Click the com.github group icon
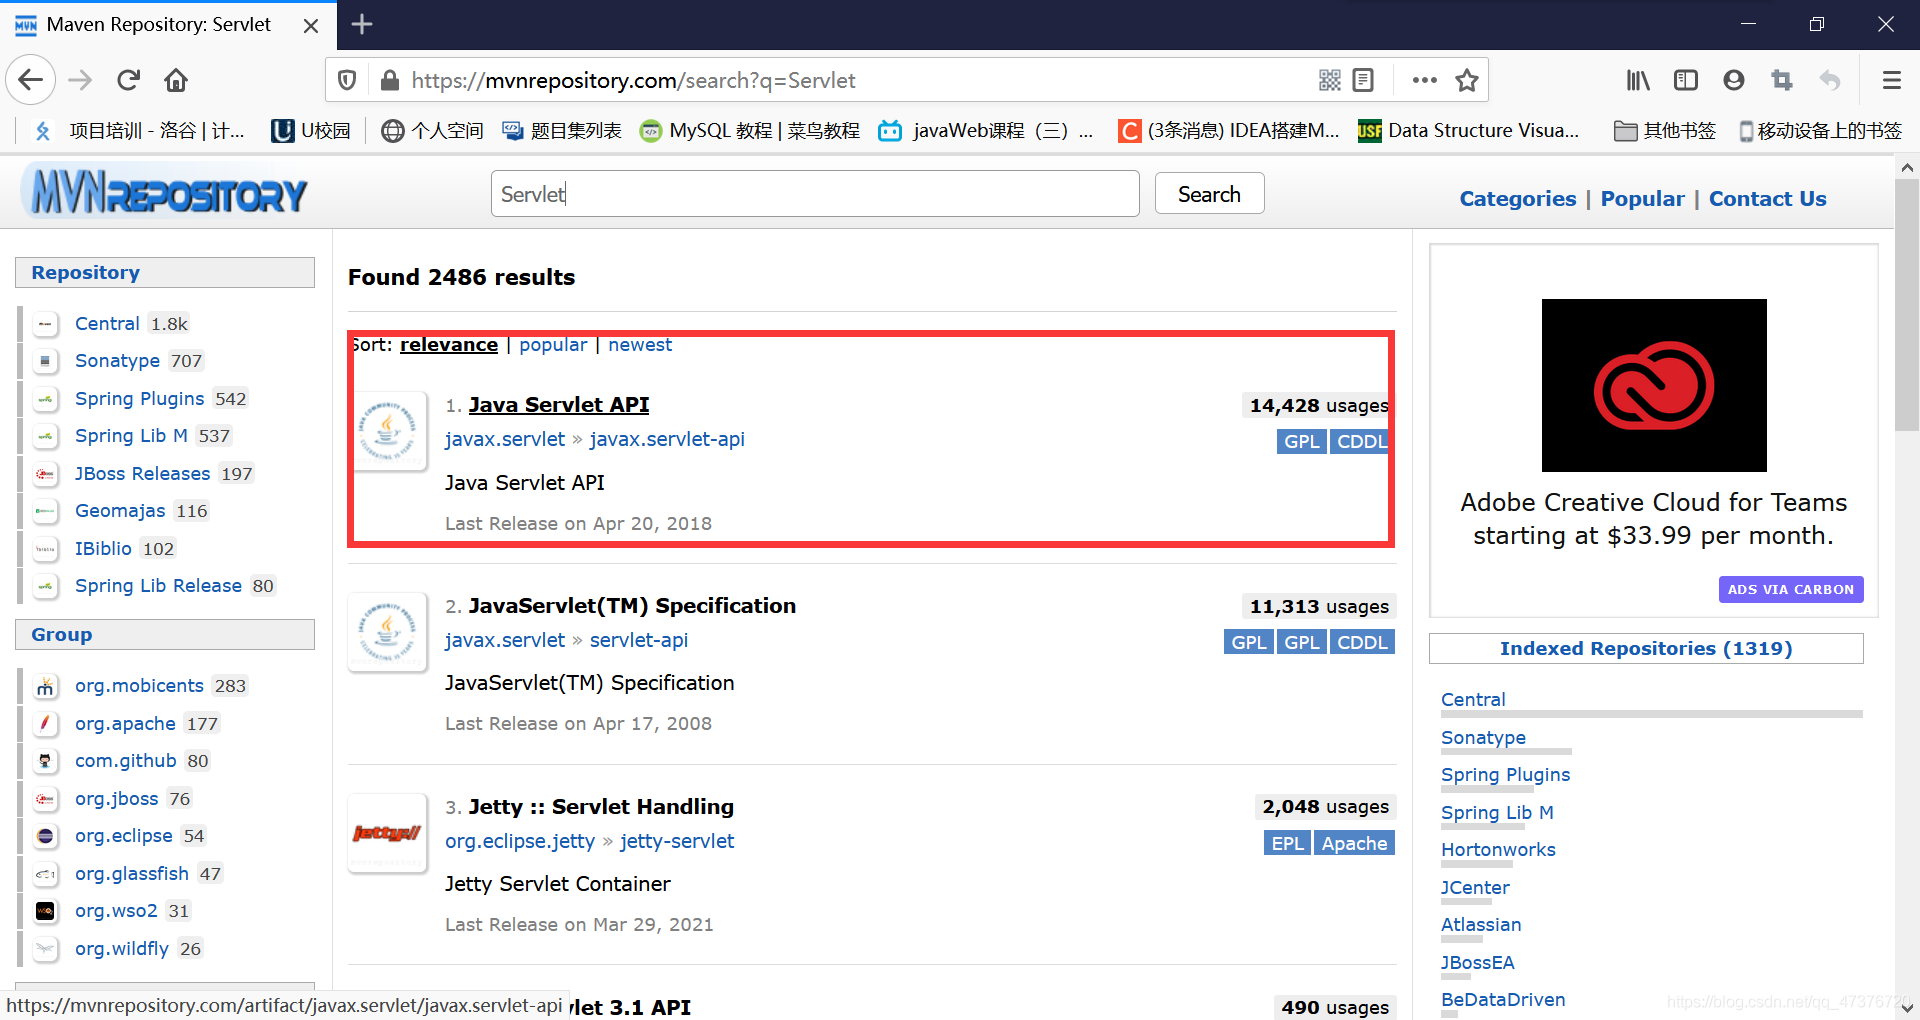1920x1020 pixels. pyautogui.click(x=45, y=761)
